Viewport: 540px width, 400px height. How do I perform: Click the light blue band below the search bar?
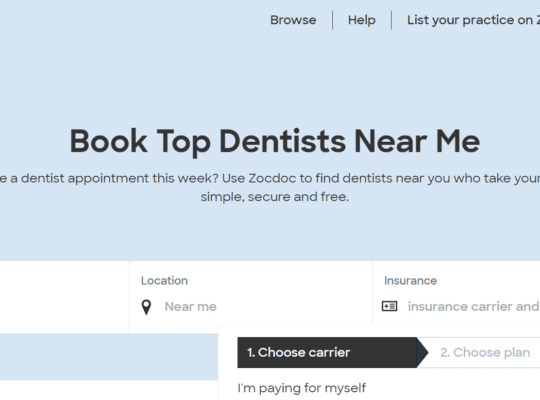109,357
